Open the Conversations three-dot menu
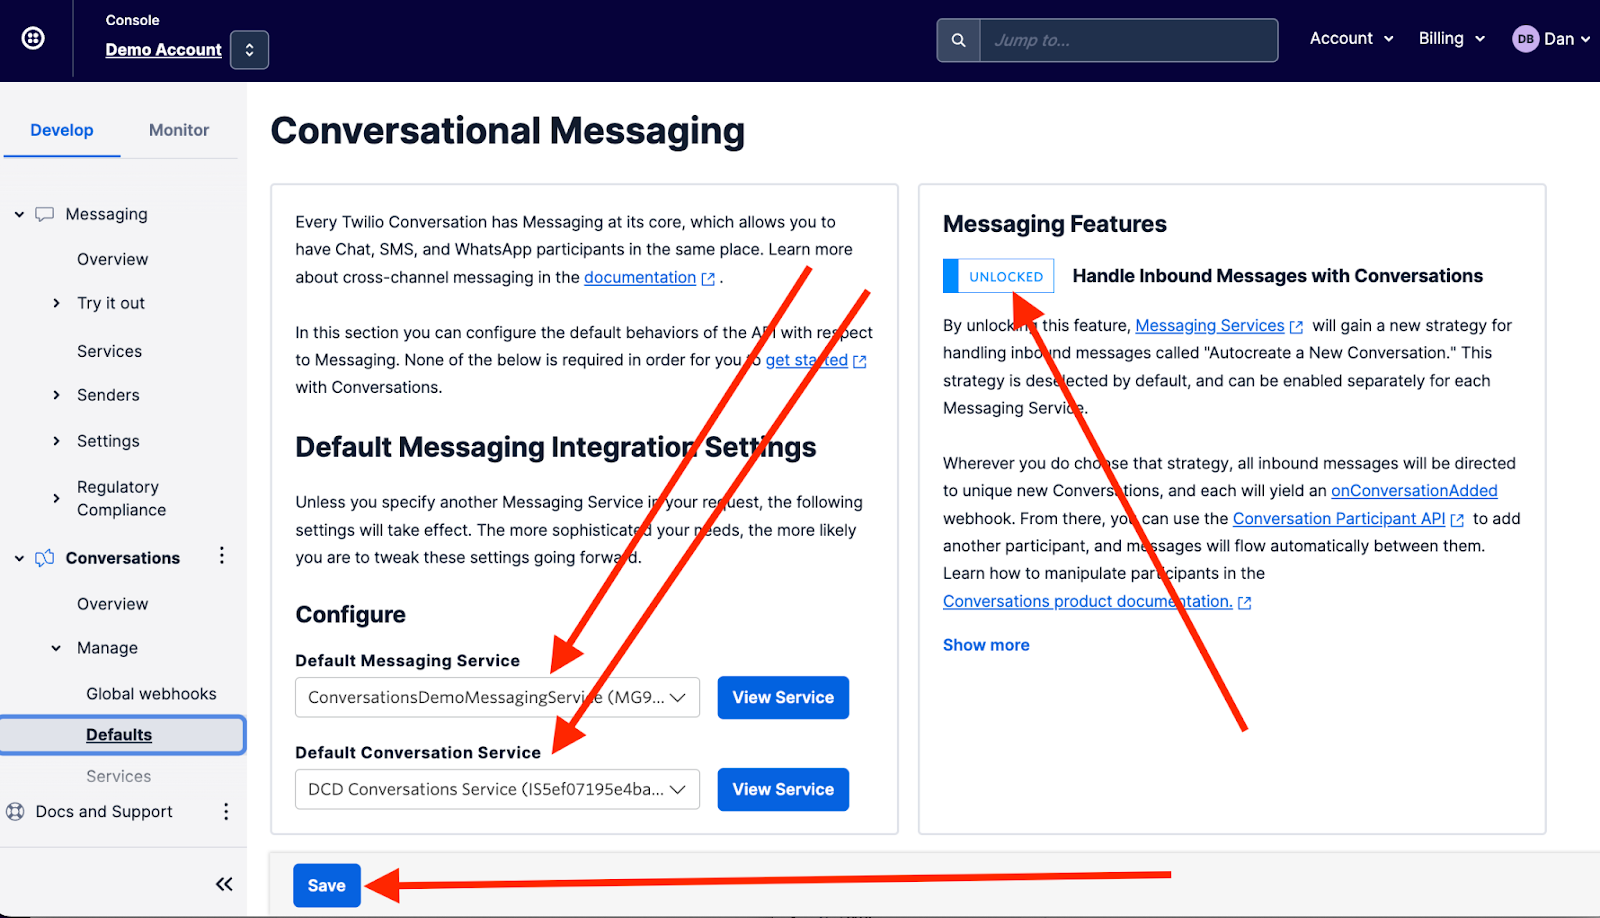The image size is (1600, 918). 222,556
